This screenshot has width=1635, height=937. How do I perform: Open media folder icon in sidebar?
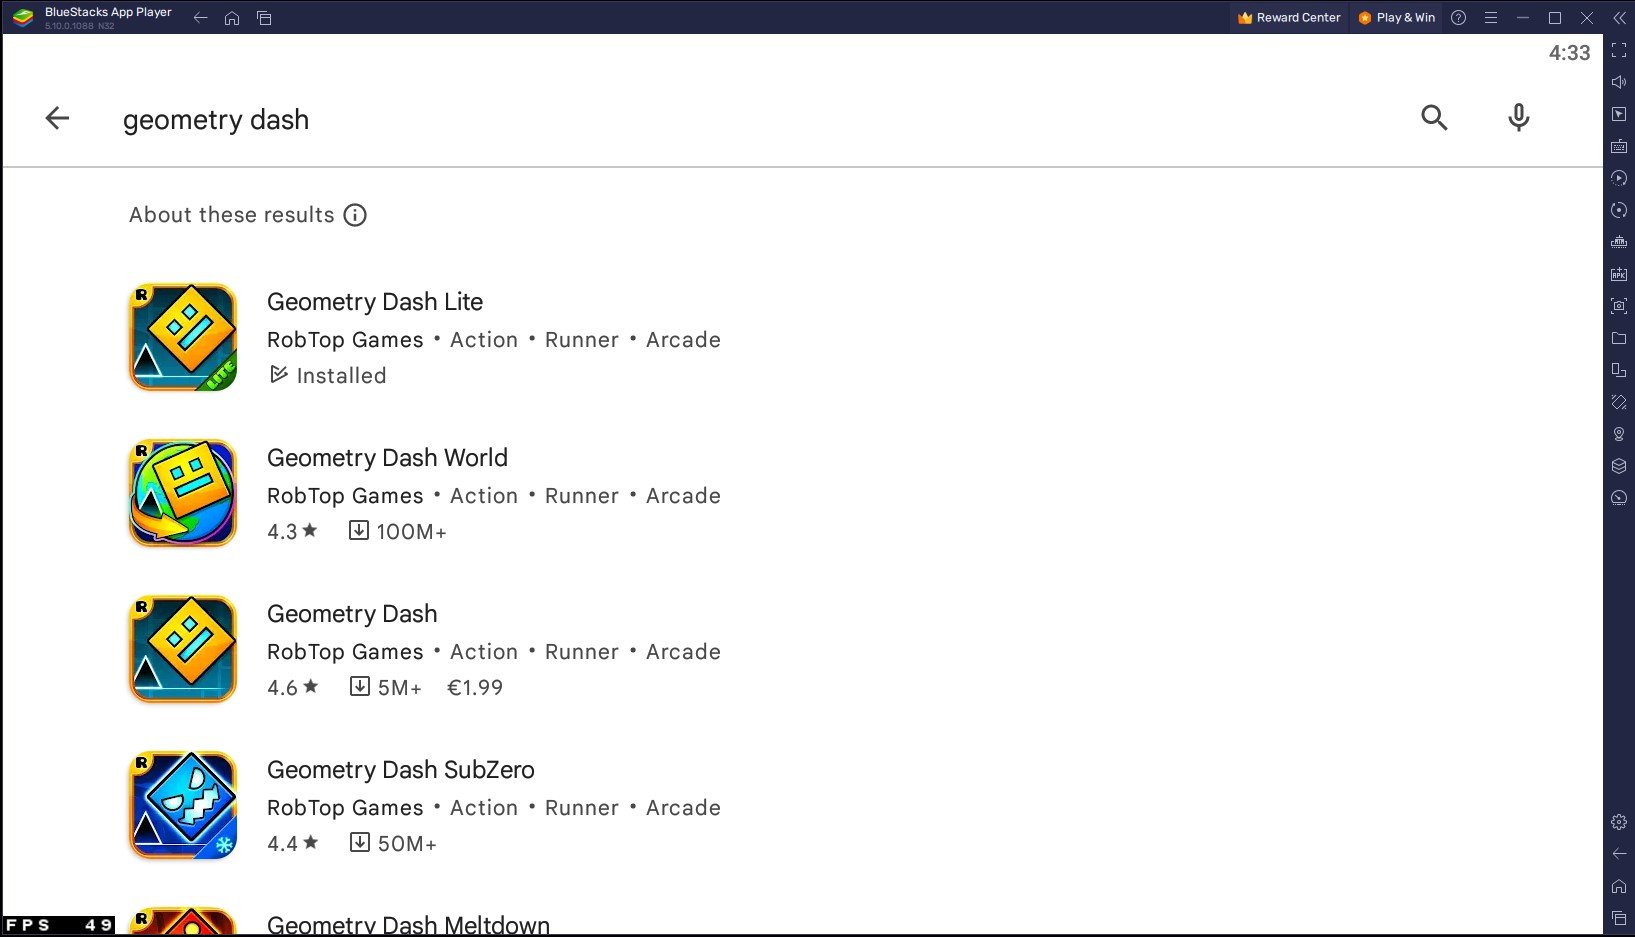[x=1619, y=338]
